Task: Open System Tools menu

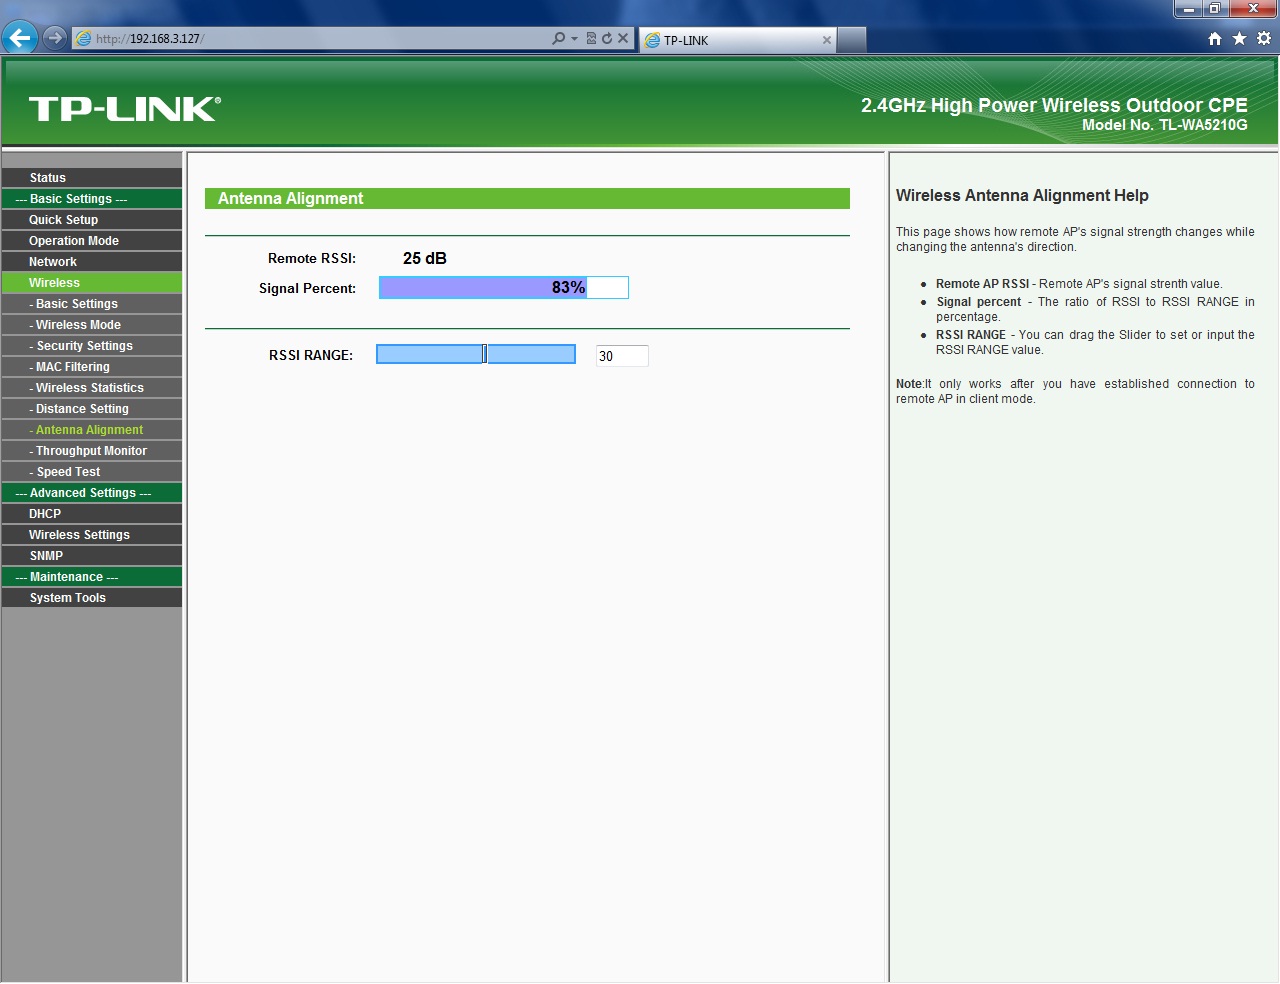Action: (92, 598)
